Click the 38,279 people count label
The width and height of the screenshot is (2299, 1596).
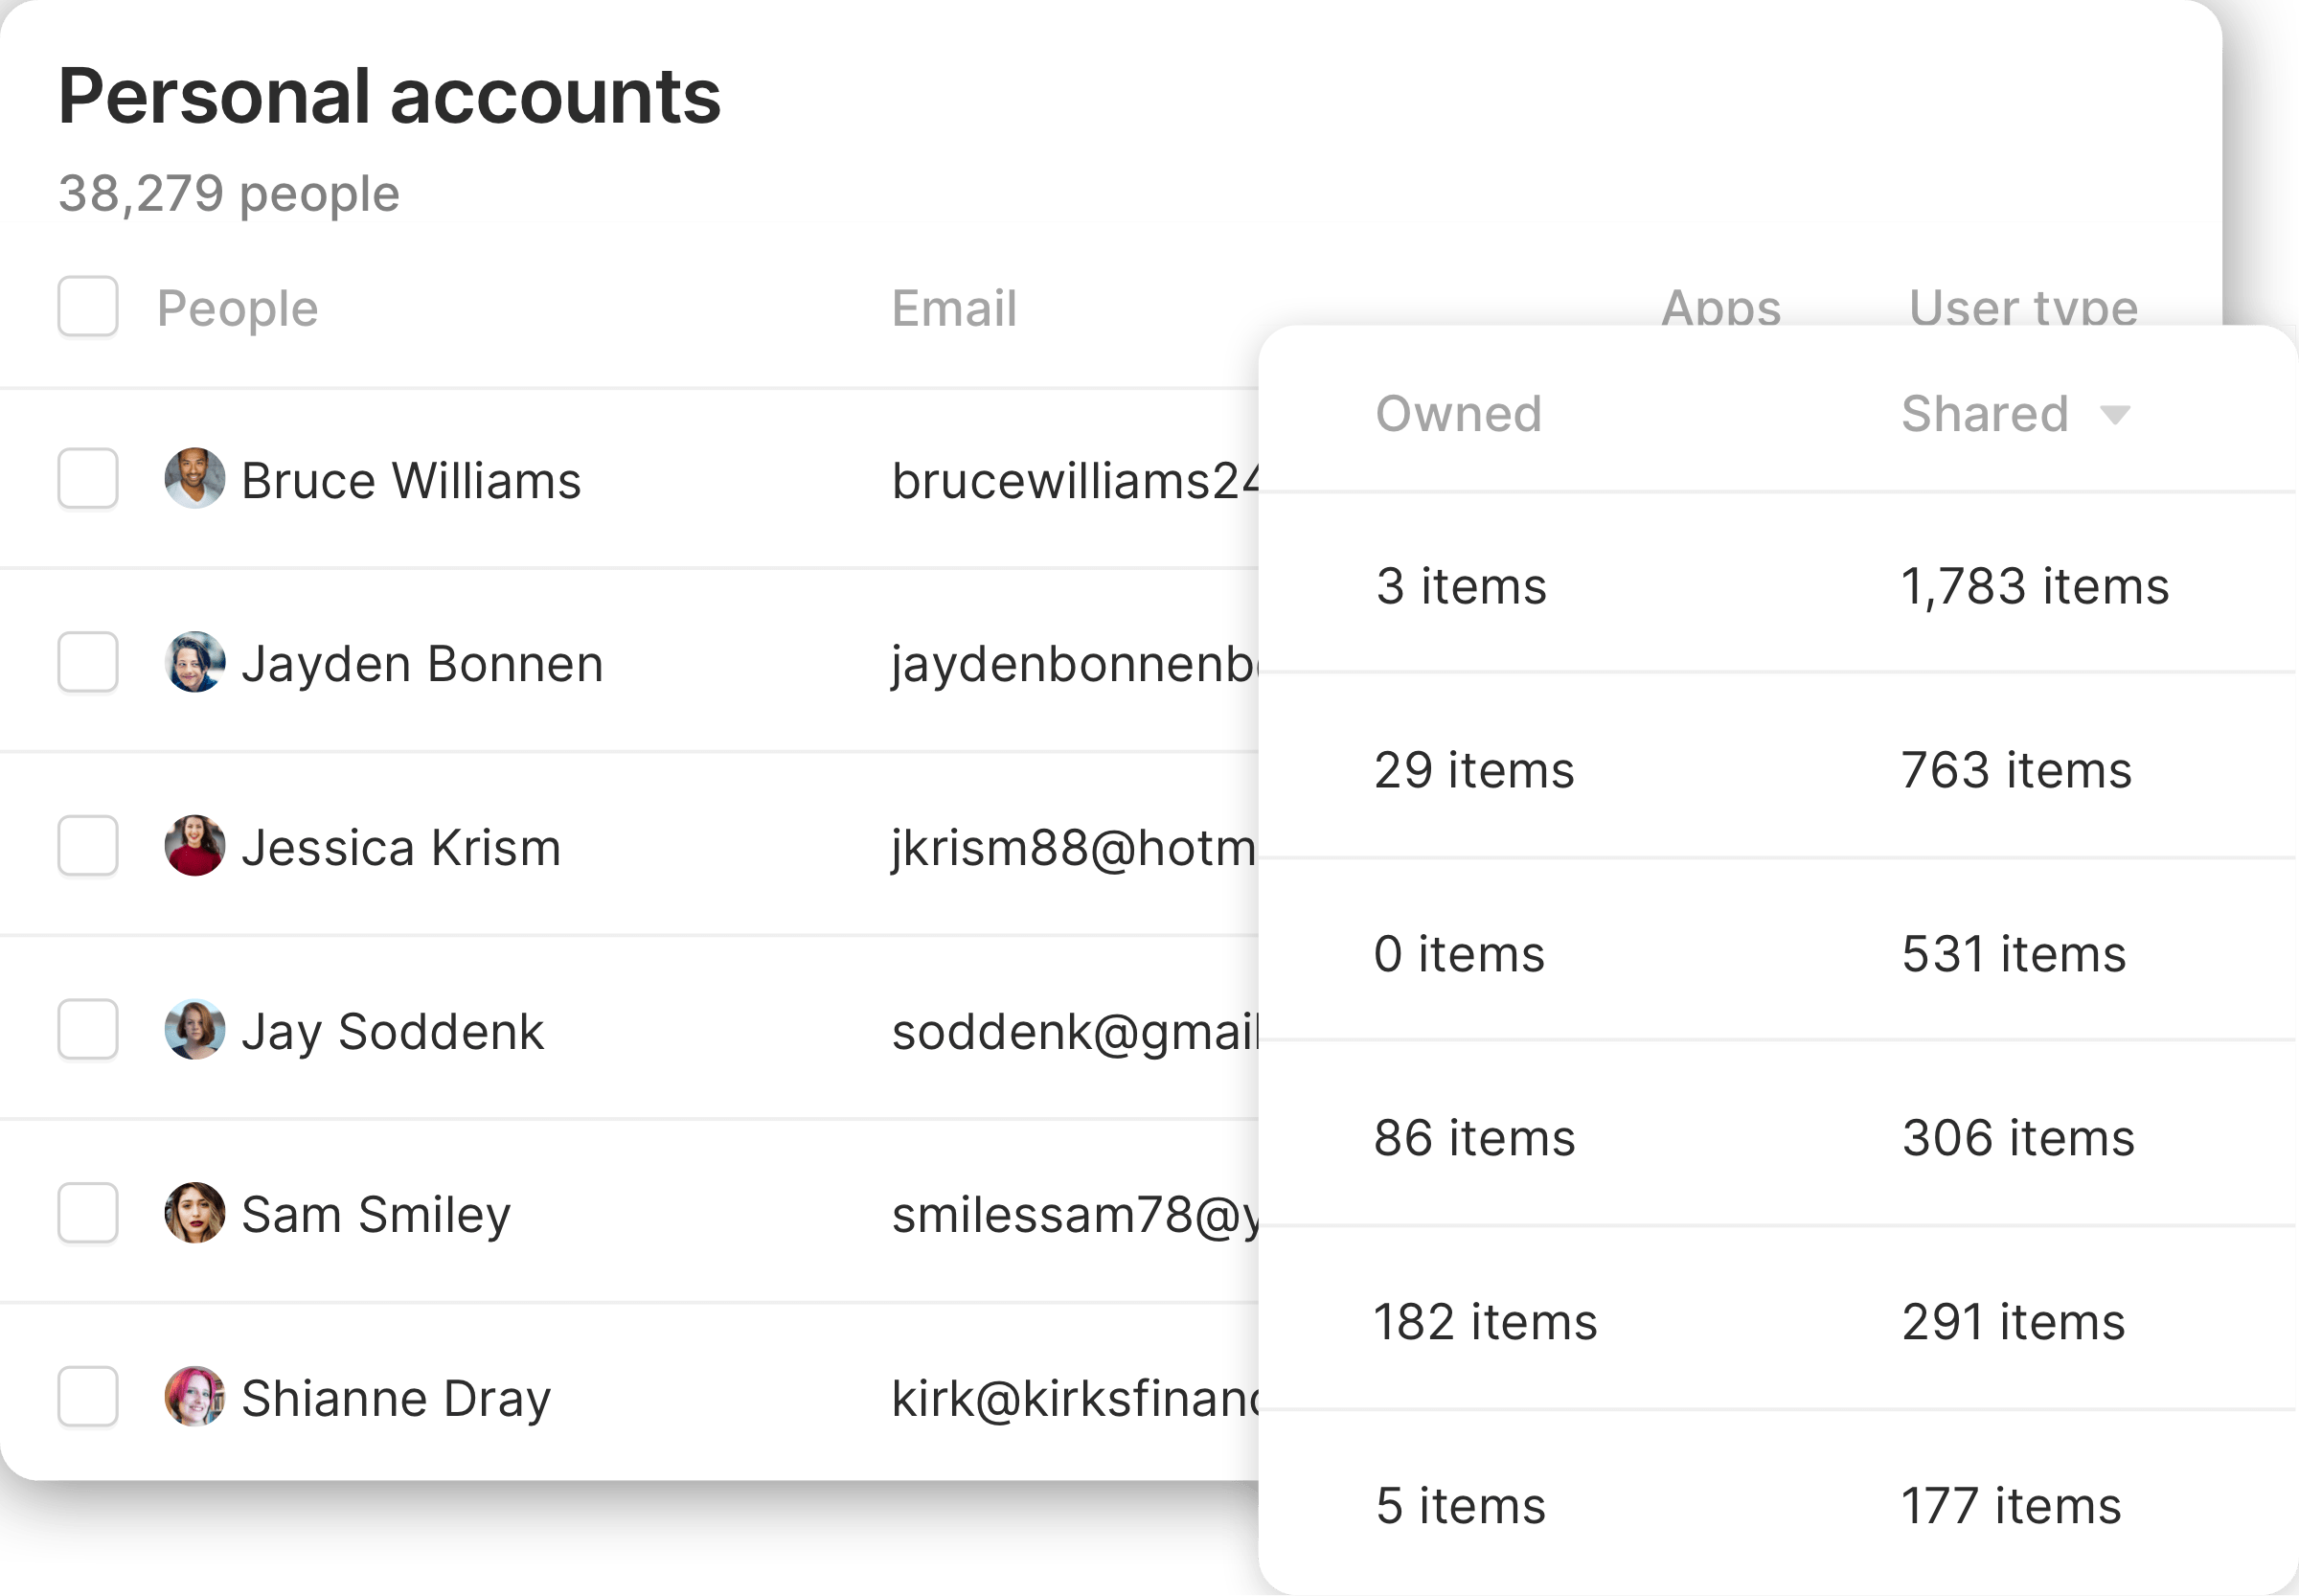coord(228,193)
